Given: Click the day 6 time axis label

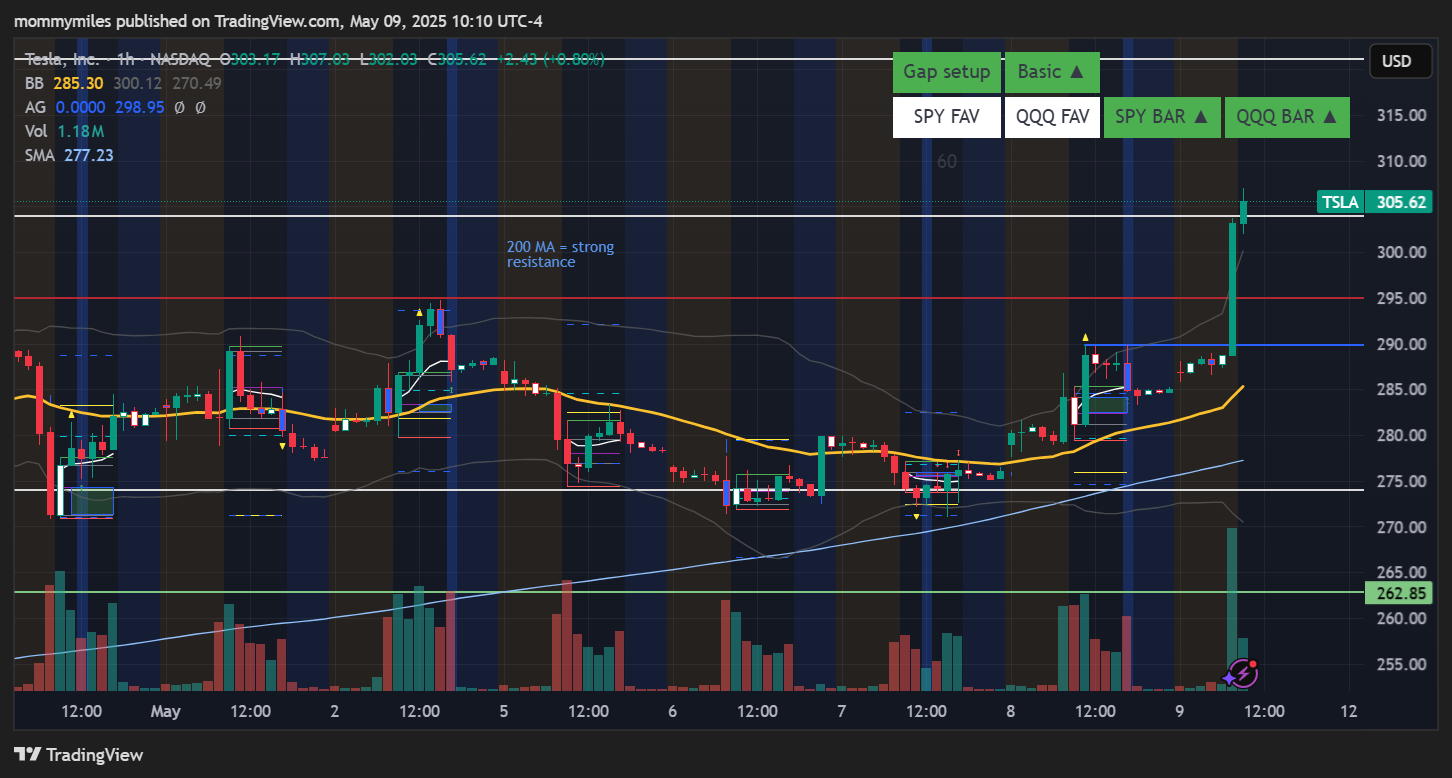Looking at the screenshot, I should click(672, 712).
